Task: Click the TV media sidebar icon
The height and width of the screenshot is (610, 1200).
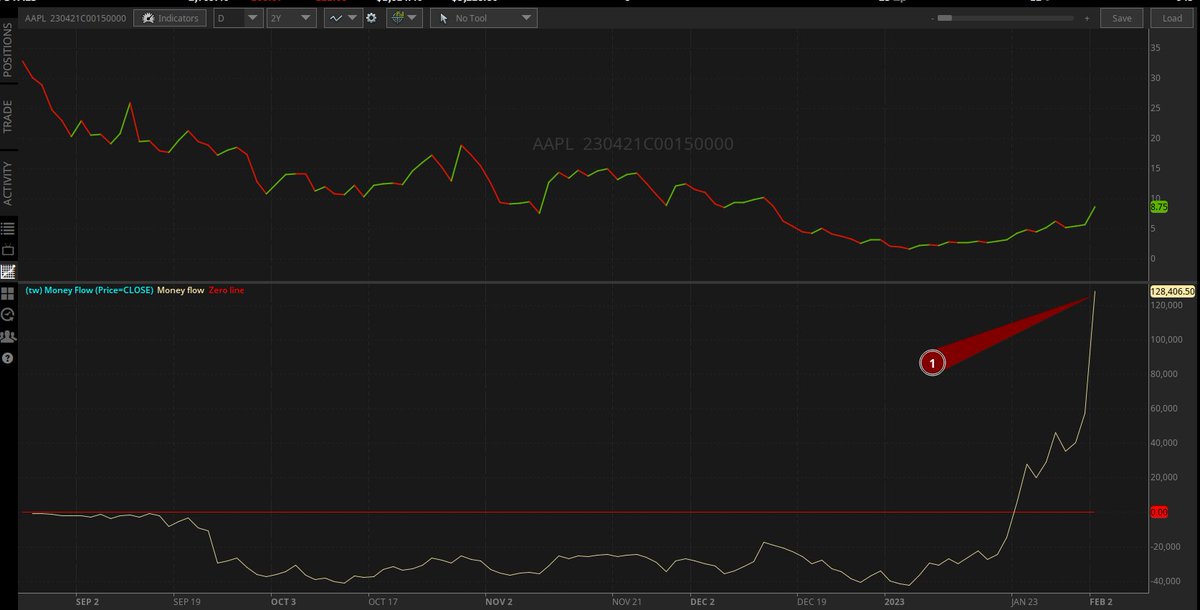Action: click(8, 250)
